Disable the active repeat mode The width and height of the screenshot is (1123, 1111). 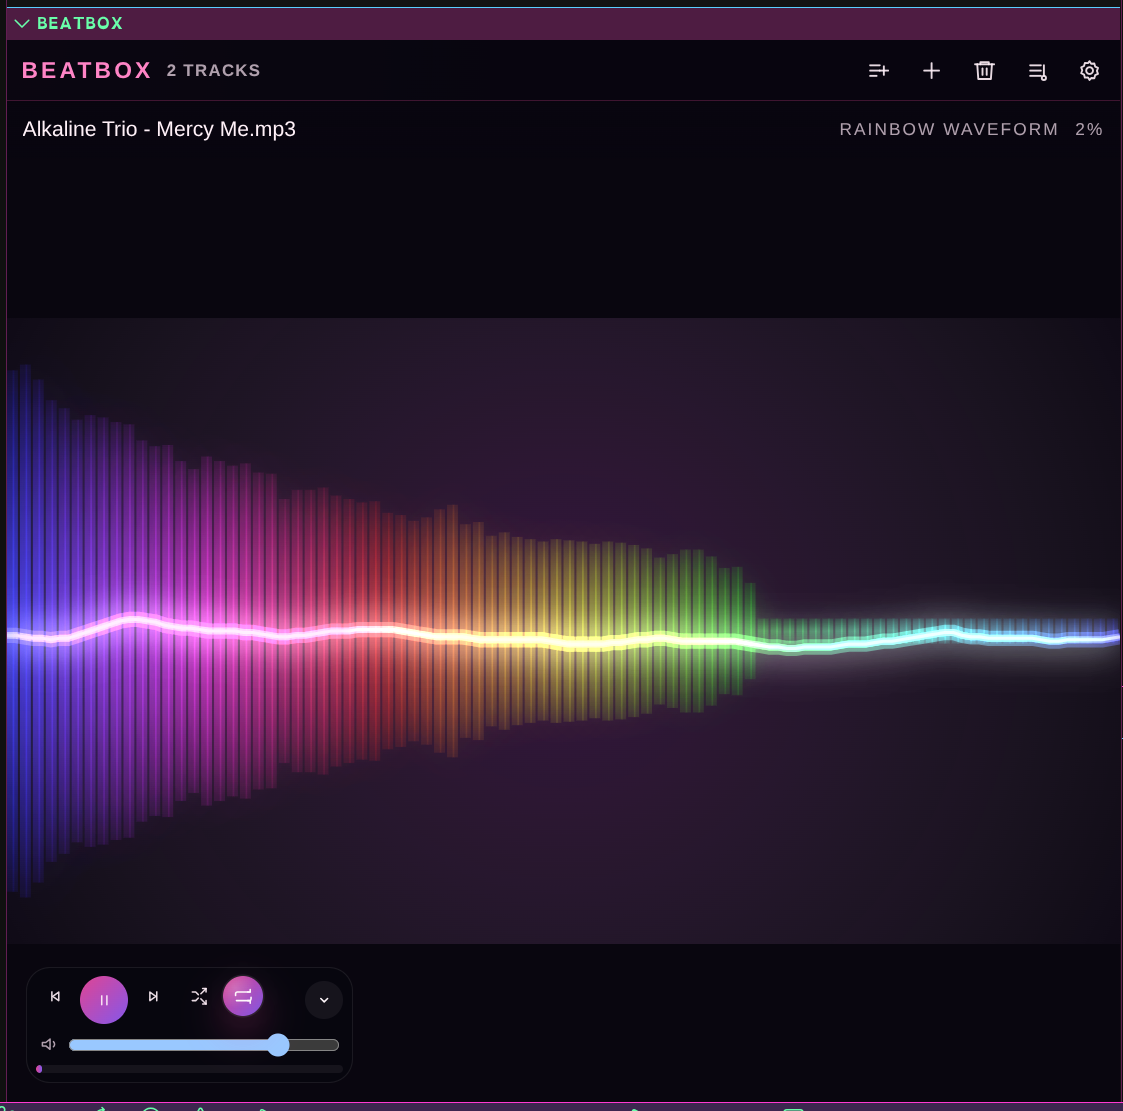pyautogui.click(x=243, y=996)
